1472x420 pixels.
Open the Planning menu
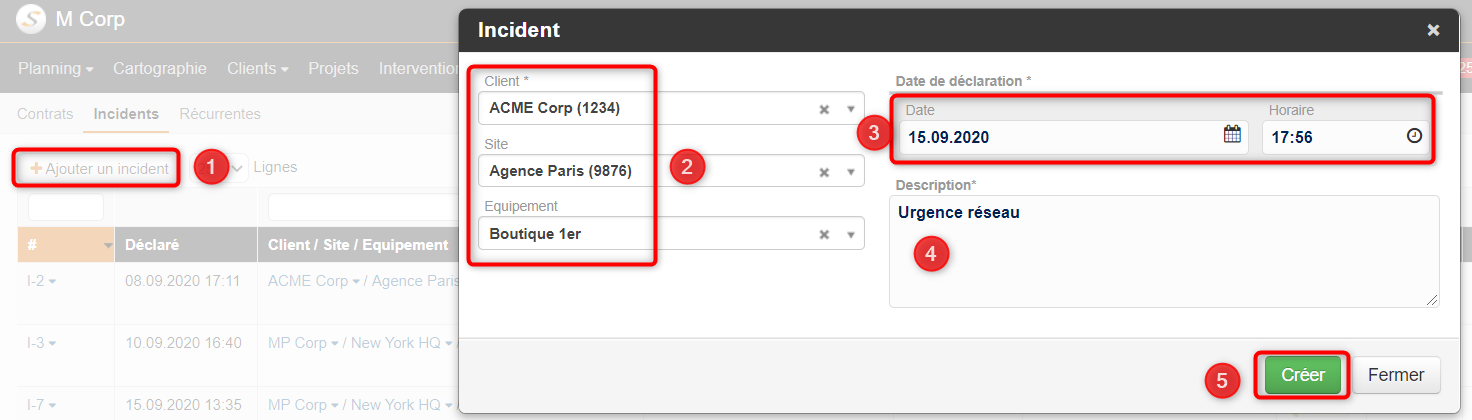(56, 68)
